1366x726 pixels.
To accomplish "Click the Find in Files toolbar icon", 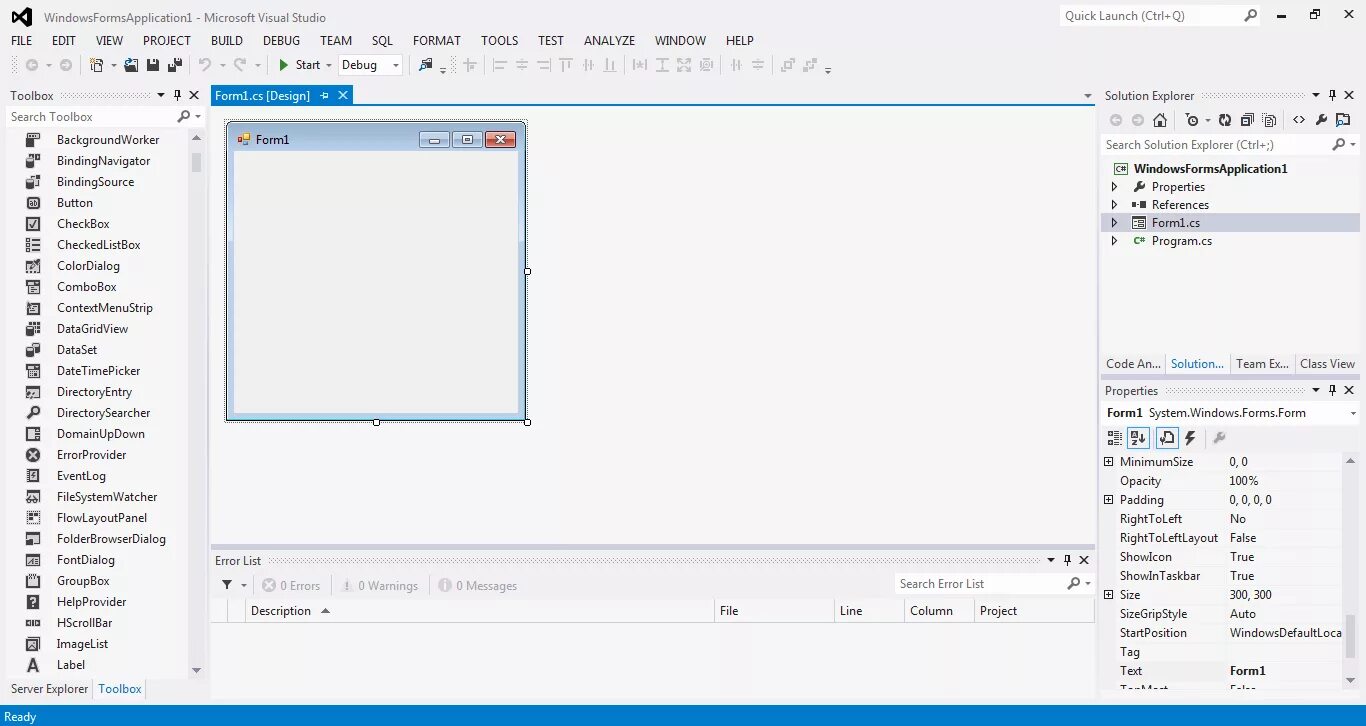I will pos(426,65).
